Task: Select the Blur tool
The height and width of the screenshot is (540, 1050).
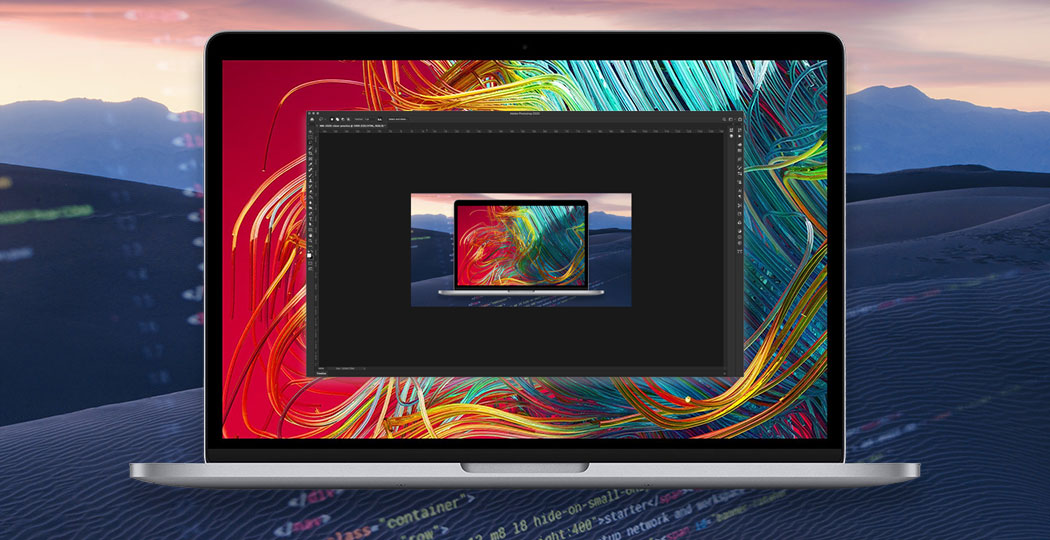Action: click(310, 203)
